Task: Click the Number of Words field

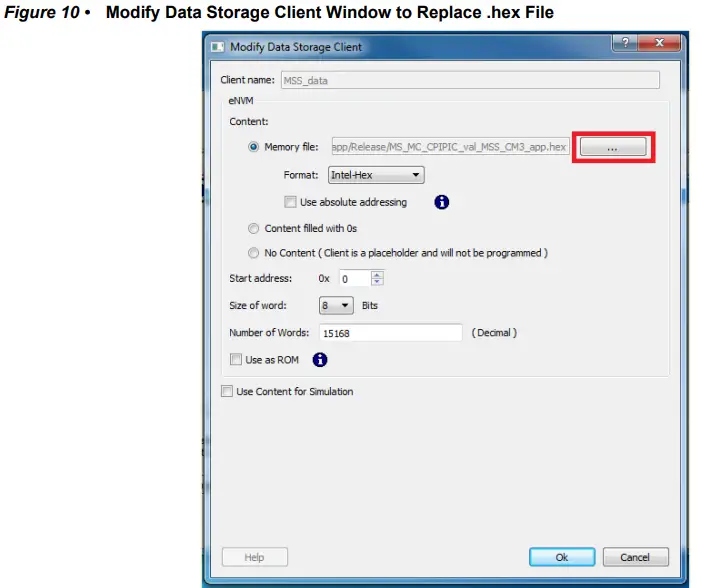Action: click(x=390, y=333)
